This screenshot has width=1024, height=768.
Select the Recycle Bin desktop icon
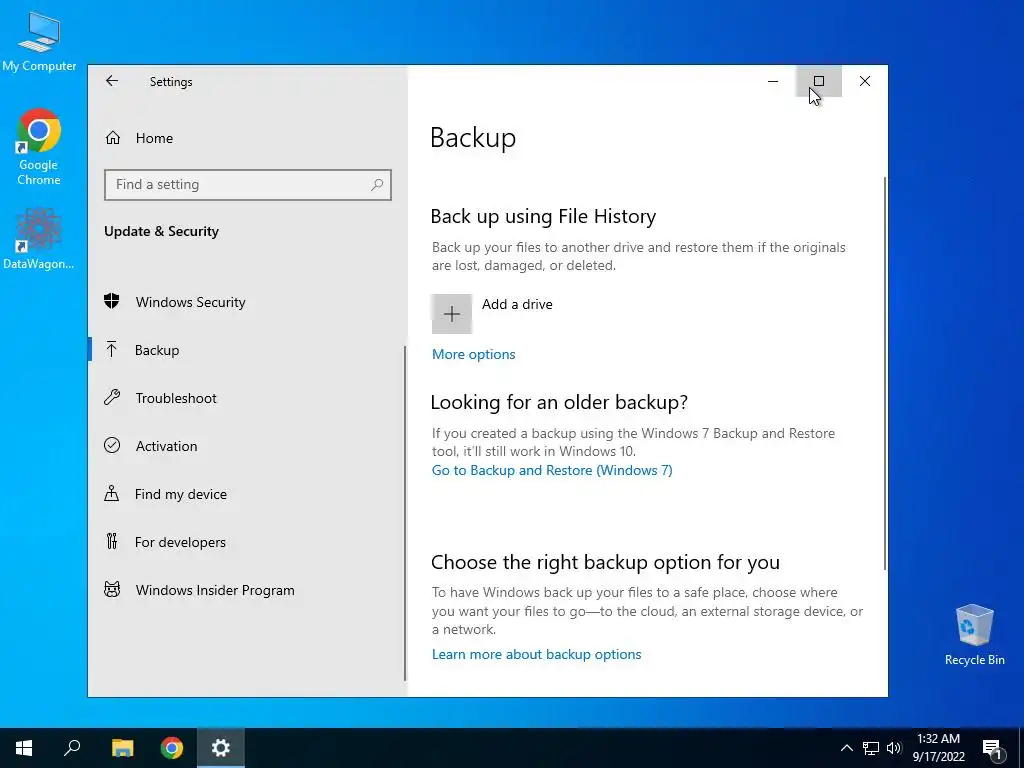(974, 635)
